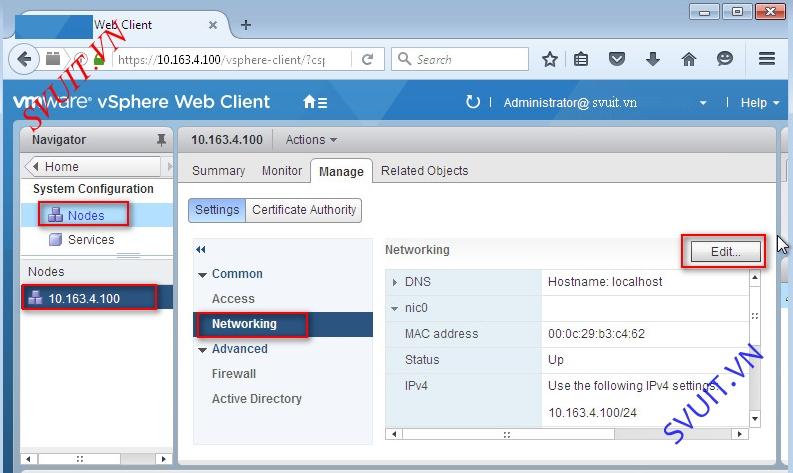Click the vSphere home menu icon

click(x=315, y=102)
